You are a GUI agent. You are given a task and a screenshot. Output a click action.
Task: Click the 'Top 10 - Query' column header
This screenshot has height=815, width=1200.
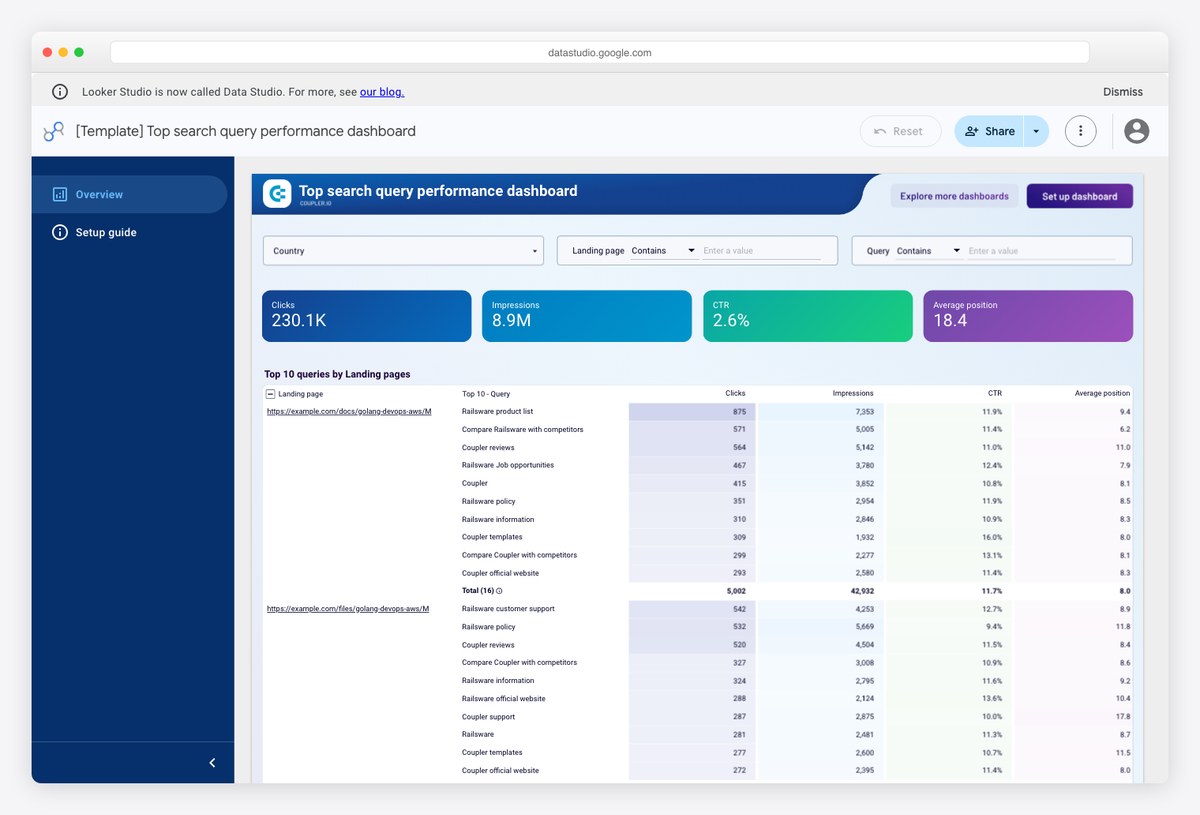point(486,394)
